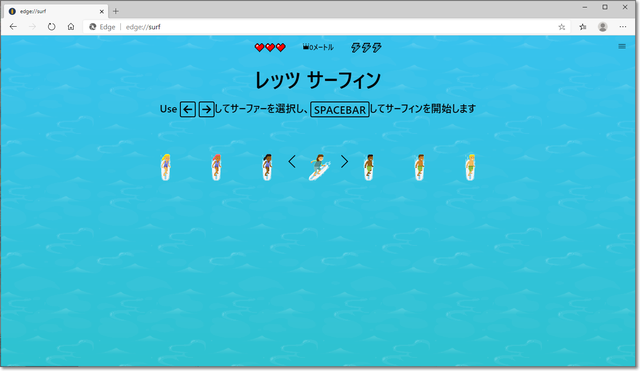Screen dimensions: 640x371
Task: Open a new browser tab
Action: pyautogui.click(x=116, y=11)
